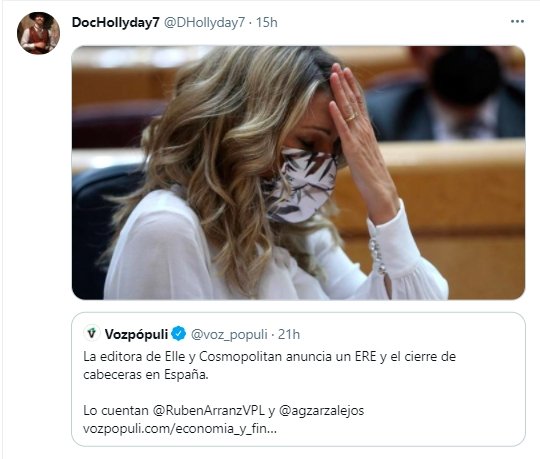Click the Vozpópuli account name
540x459 pixels.
tap(136, 334)
